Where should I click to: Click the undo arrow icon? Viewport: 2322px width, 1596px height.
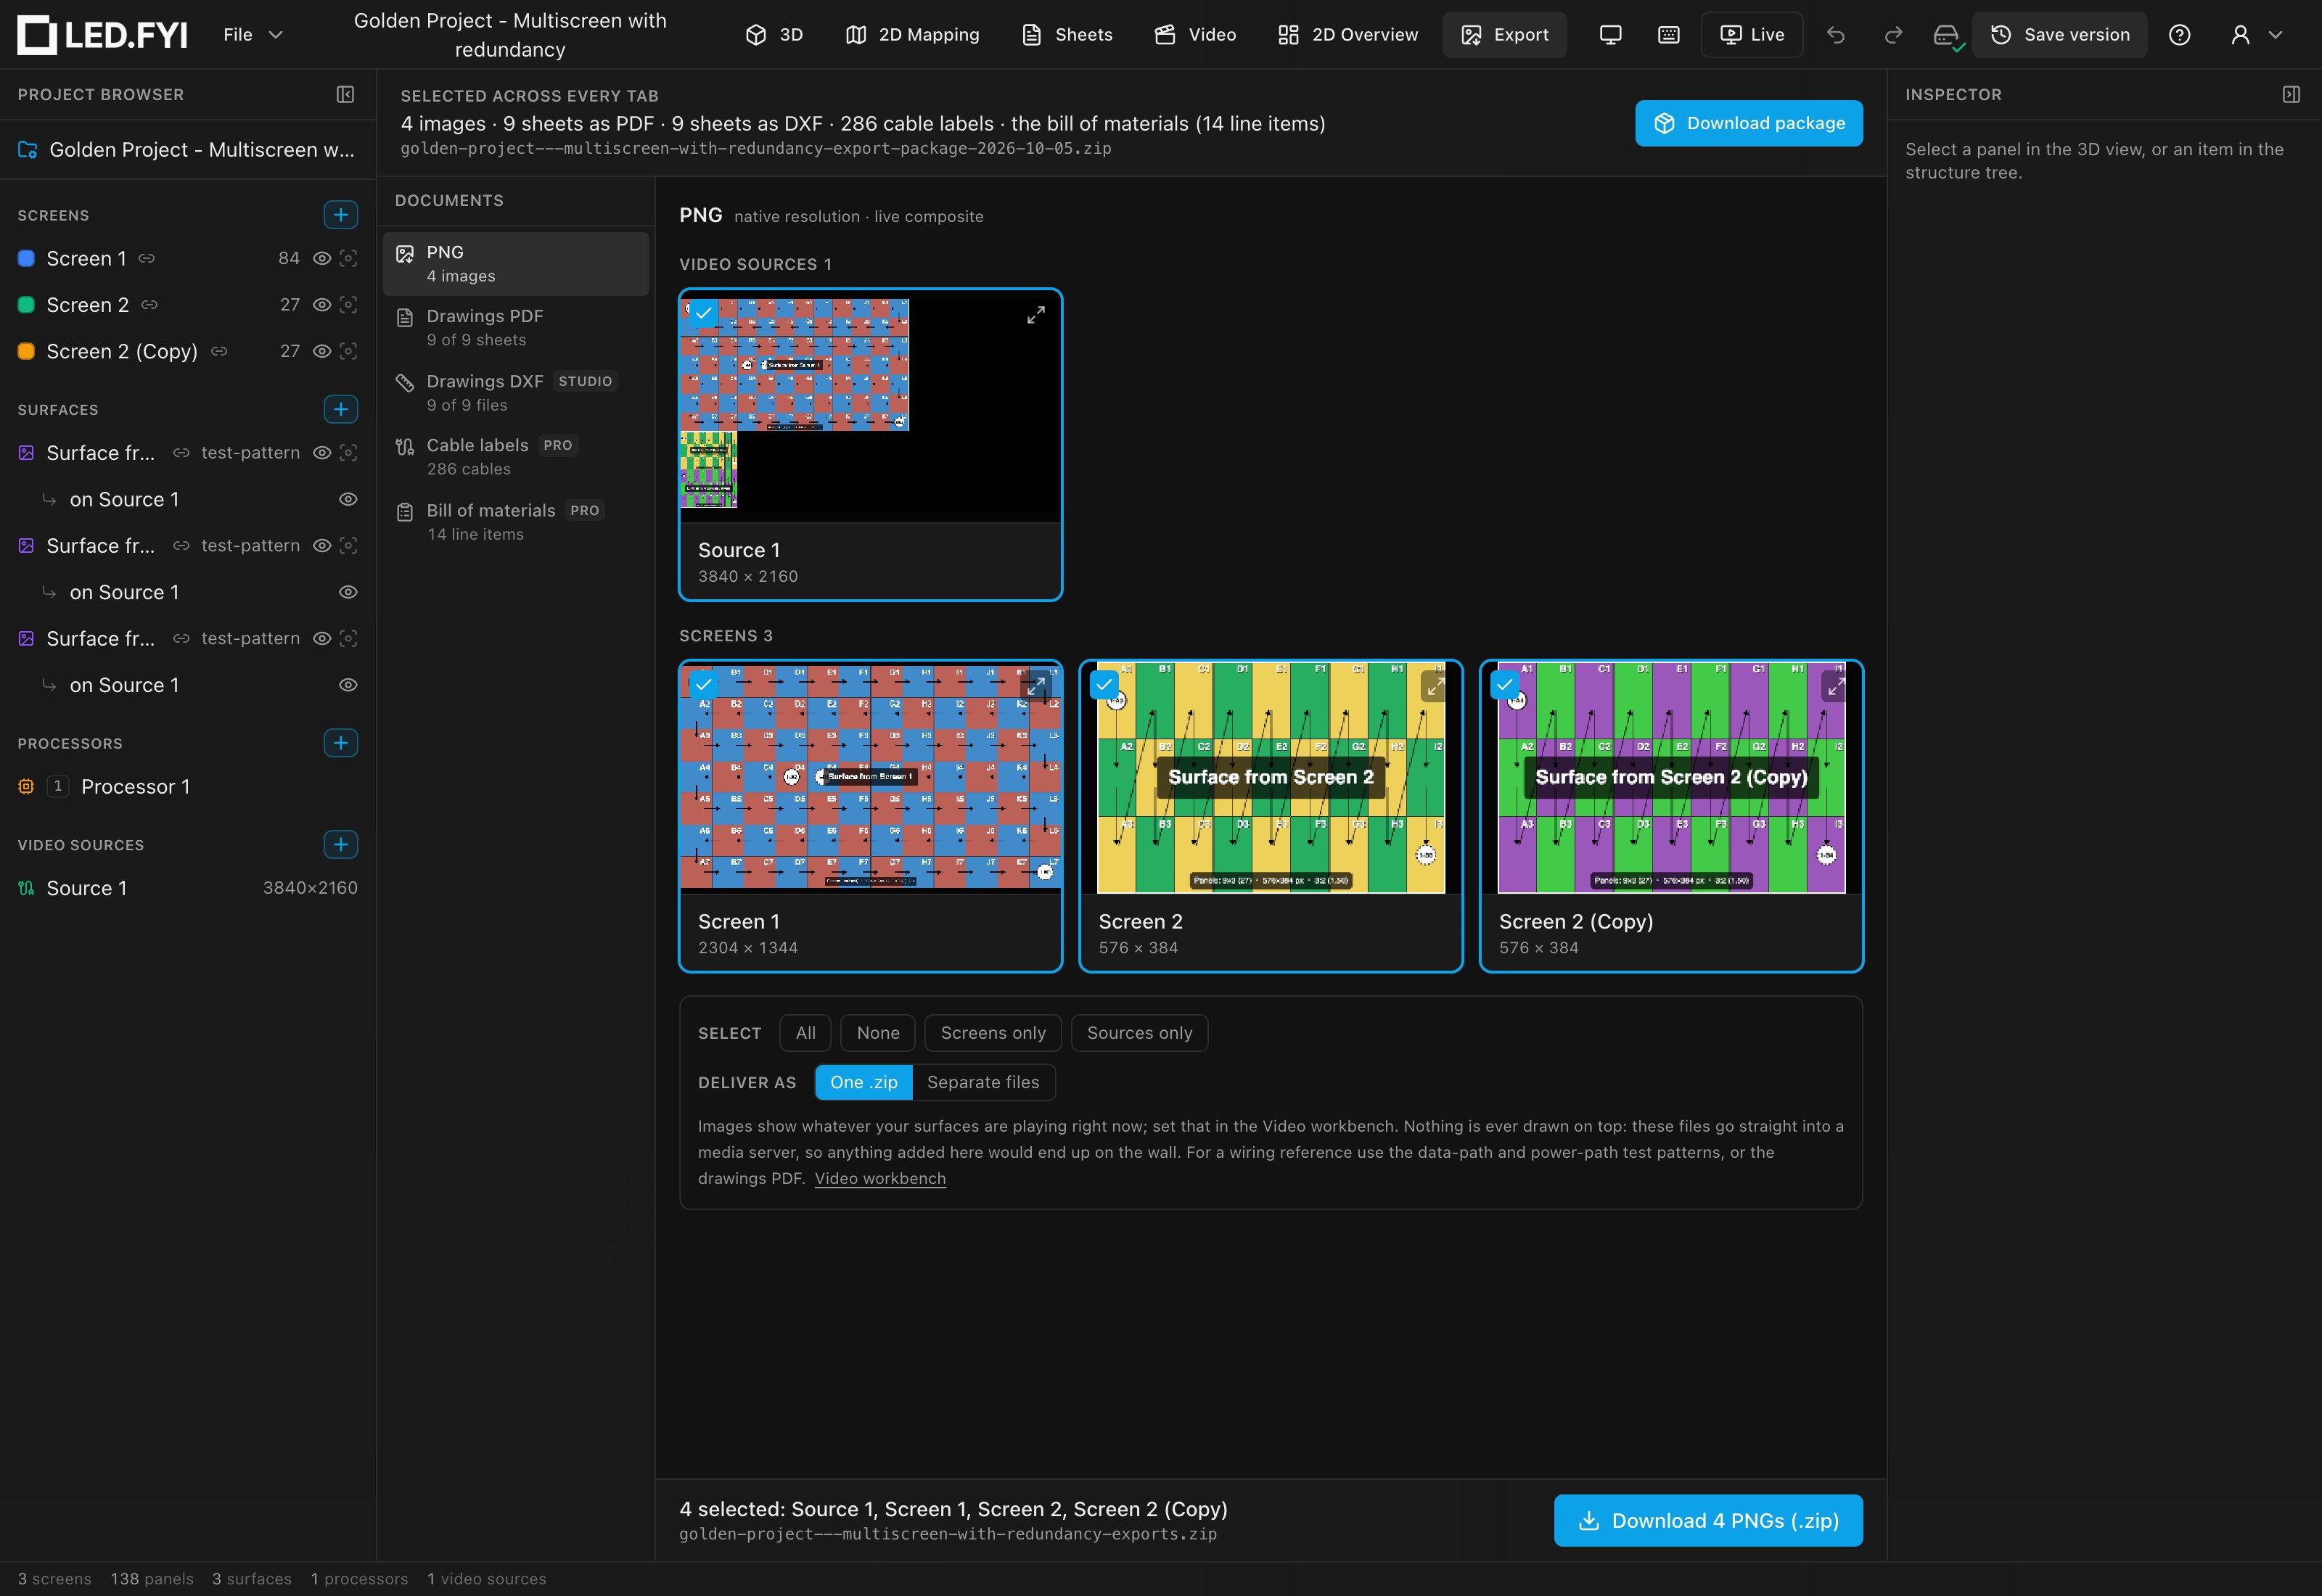tap(1836, 35)
